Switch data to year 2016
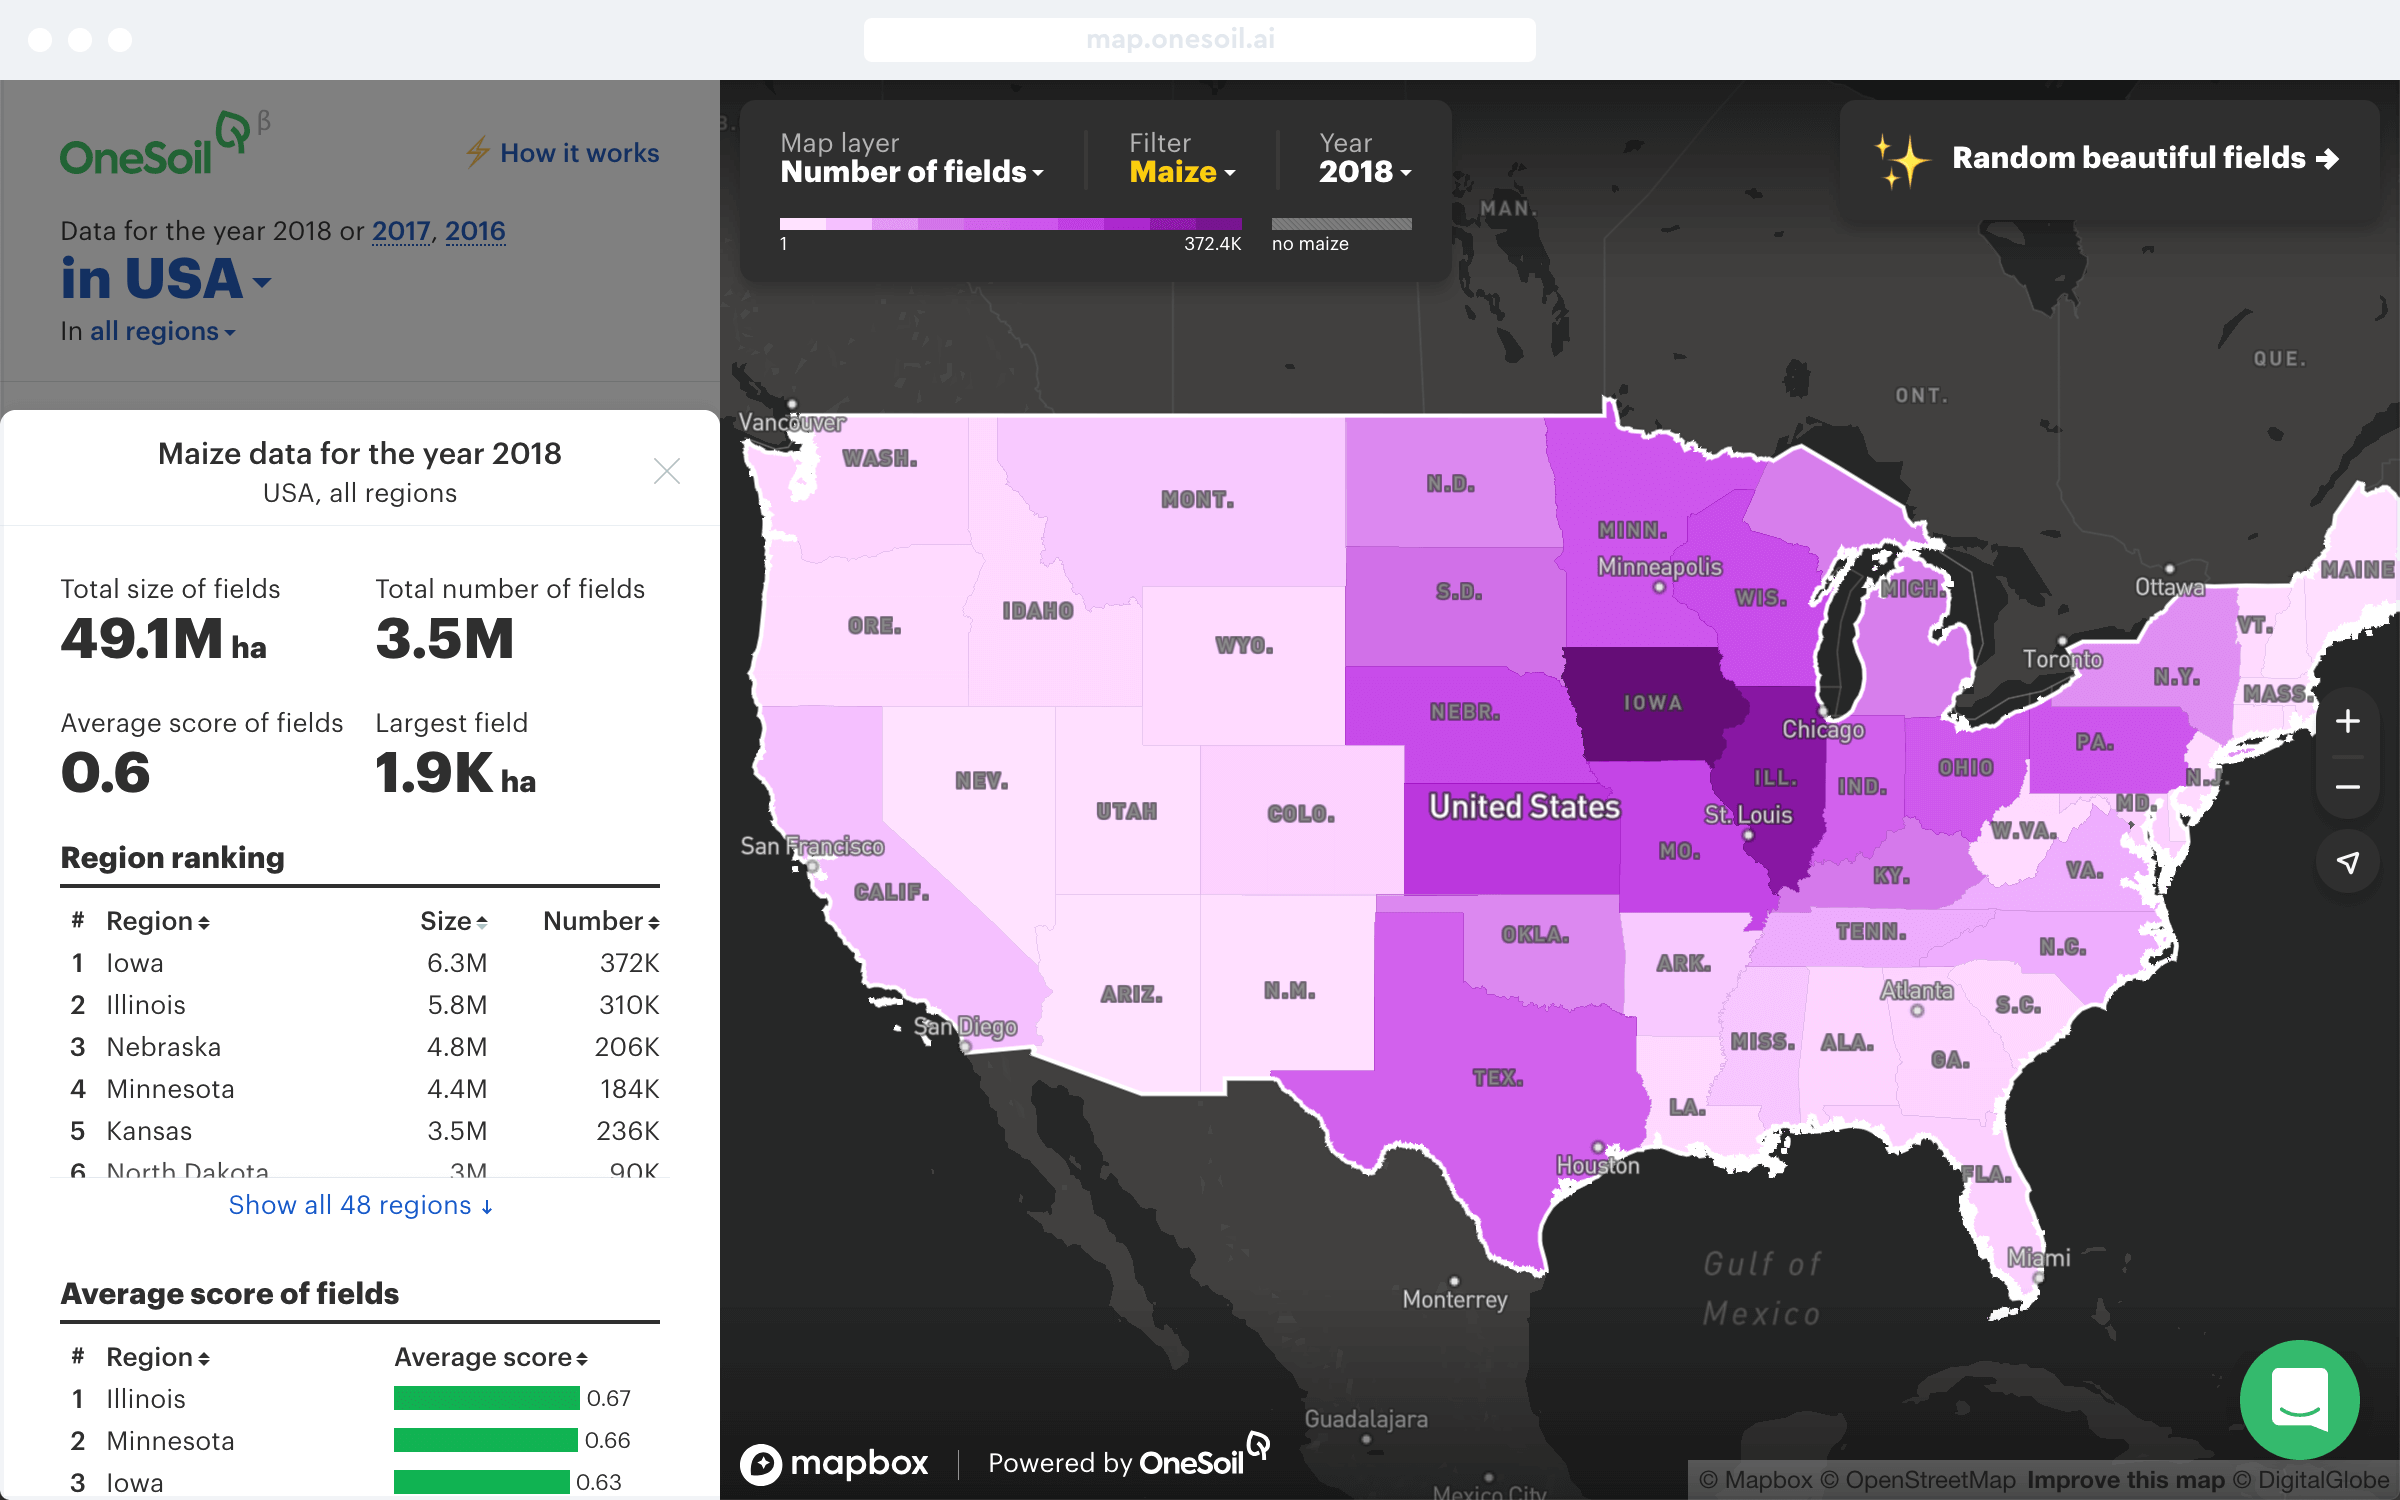 tap(475, 231)
